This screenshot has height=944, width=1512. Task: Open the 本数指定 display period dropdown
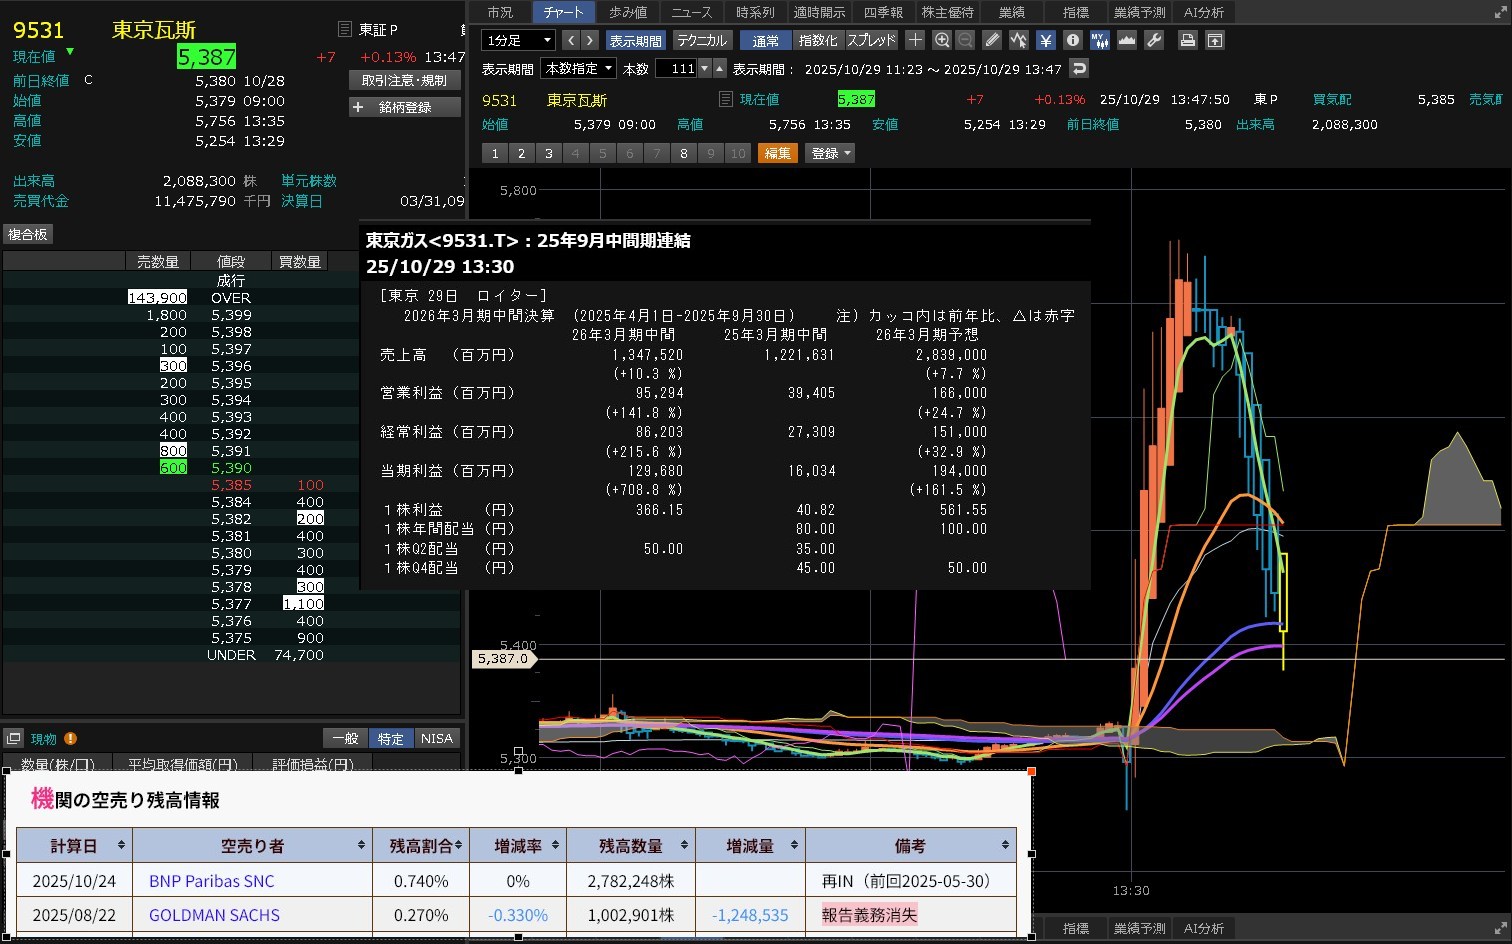point(579,69)
